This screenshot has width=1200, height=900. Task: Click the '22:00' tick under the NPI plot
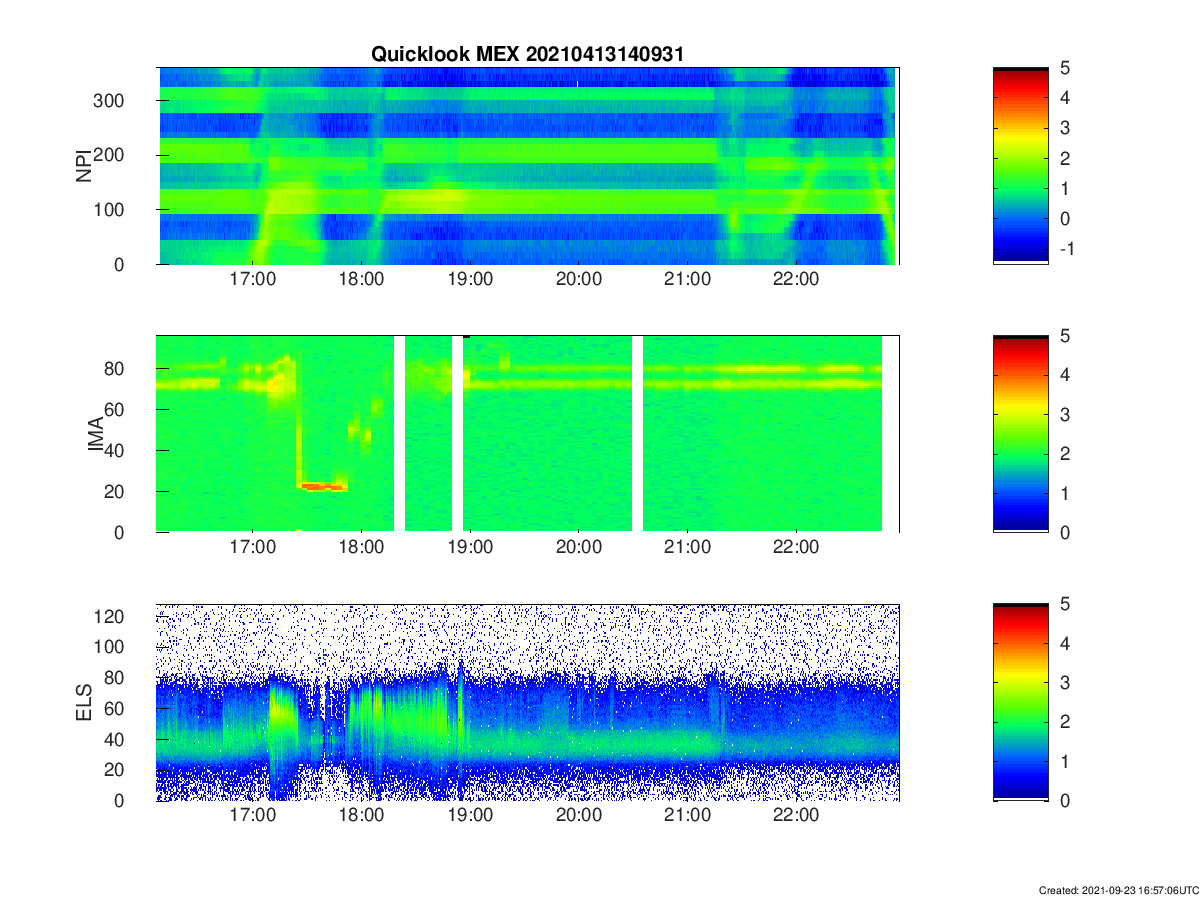pyautogui.click(x=796, y=280)
